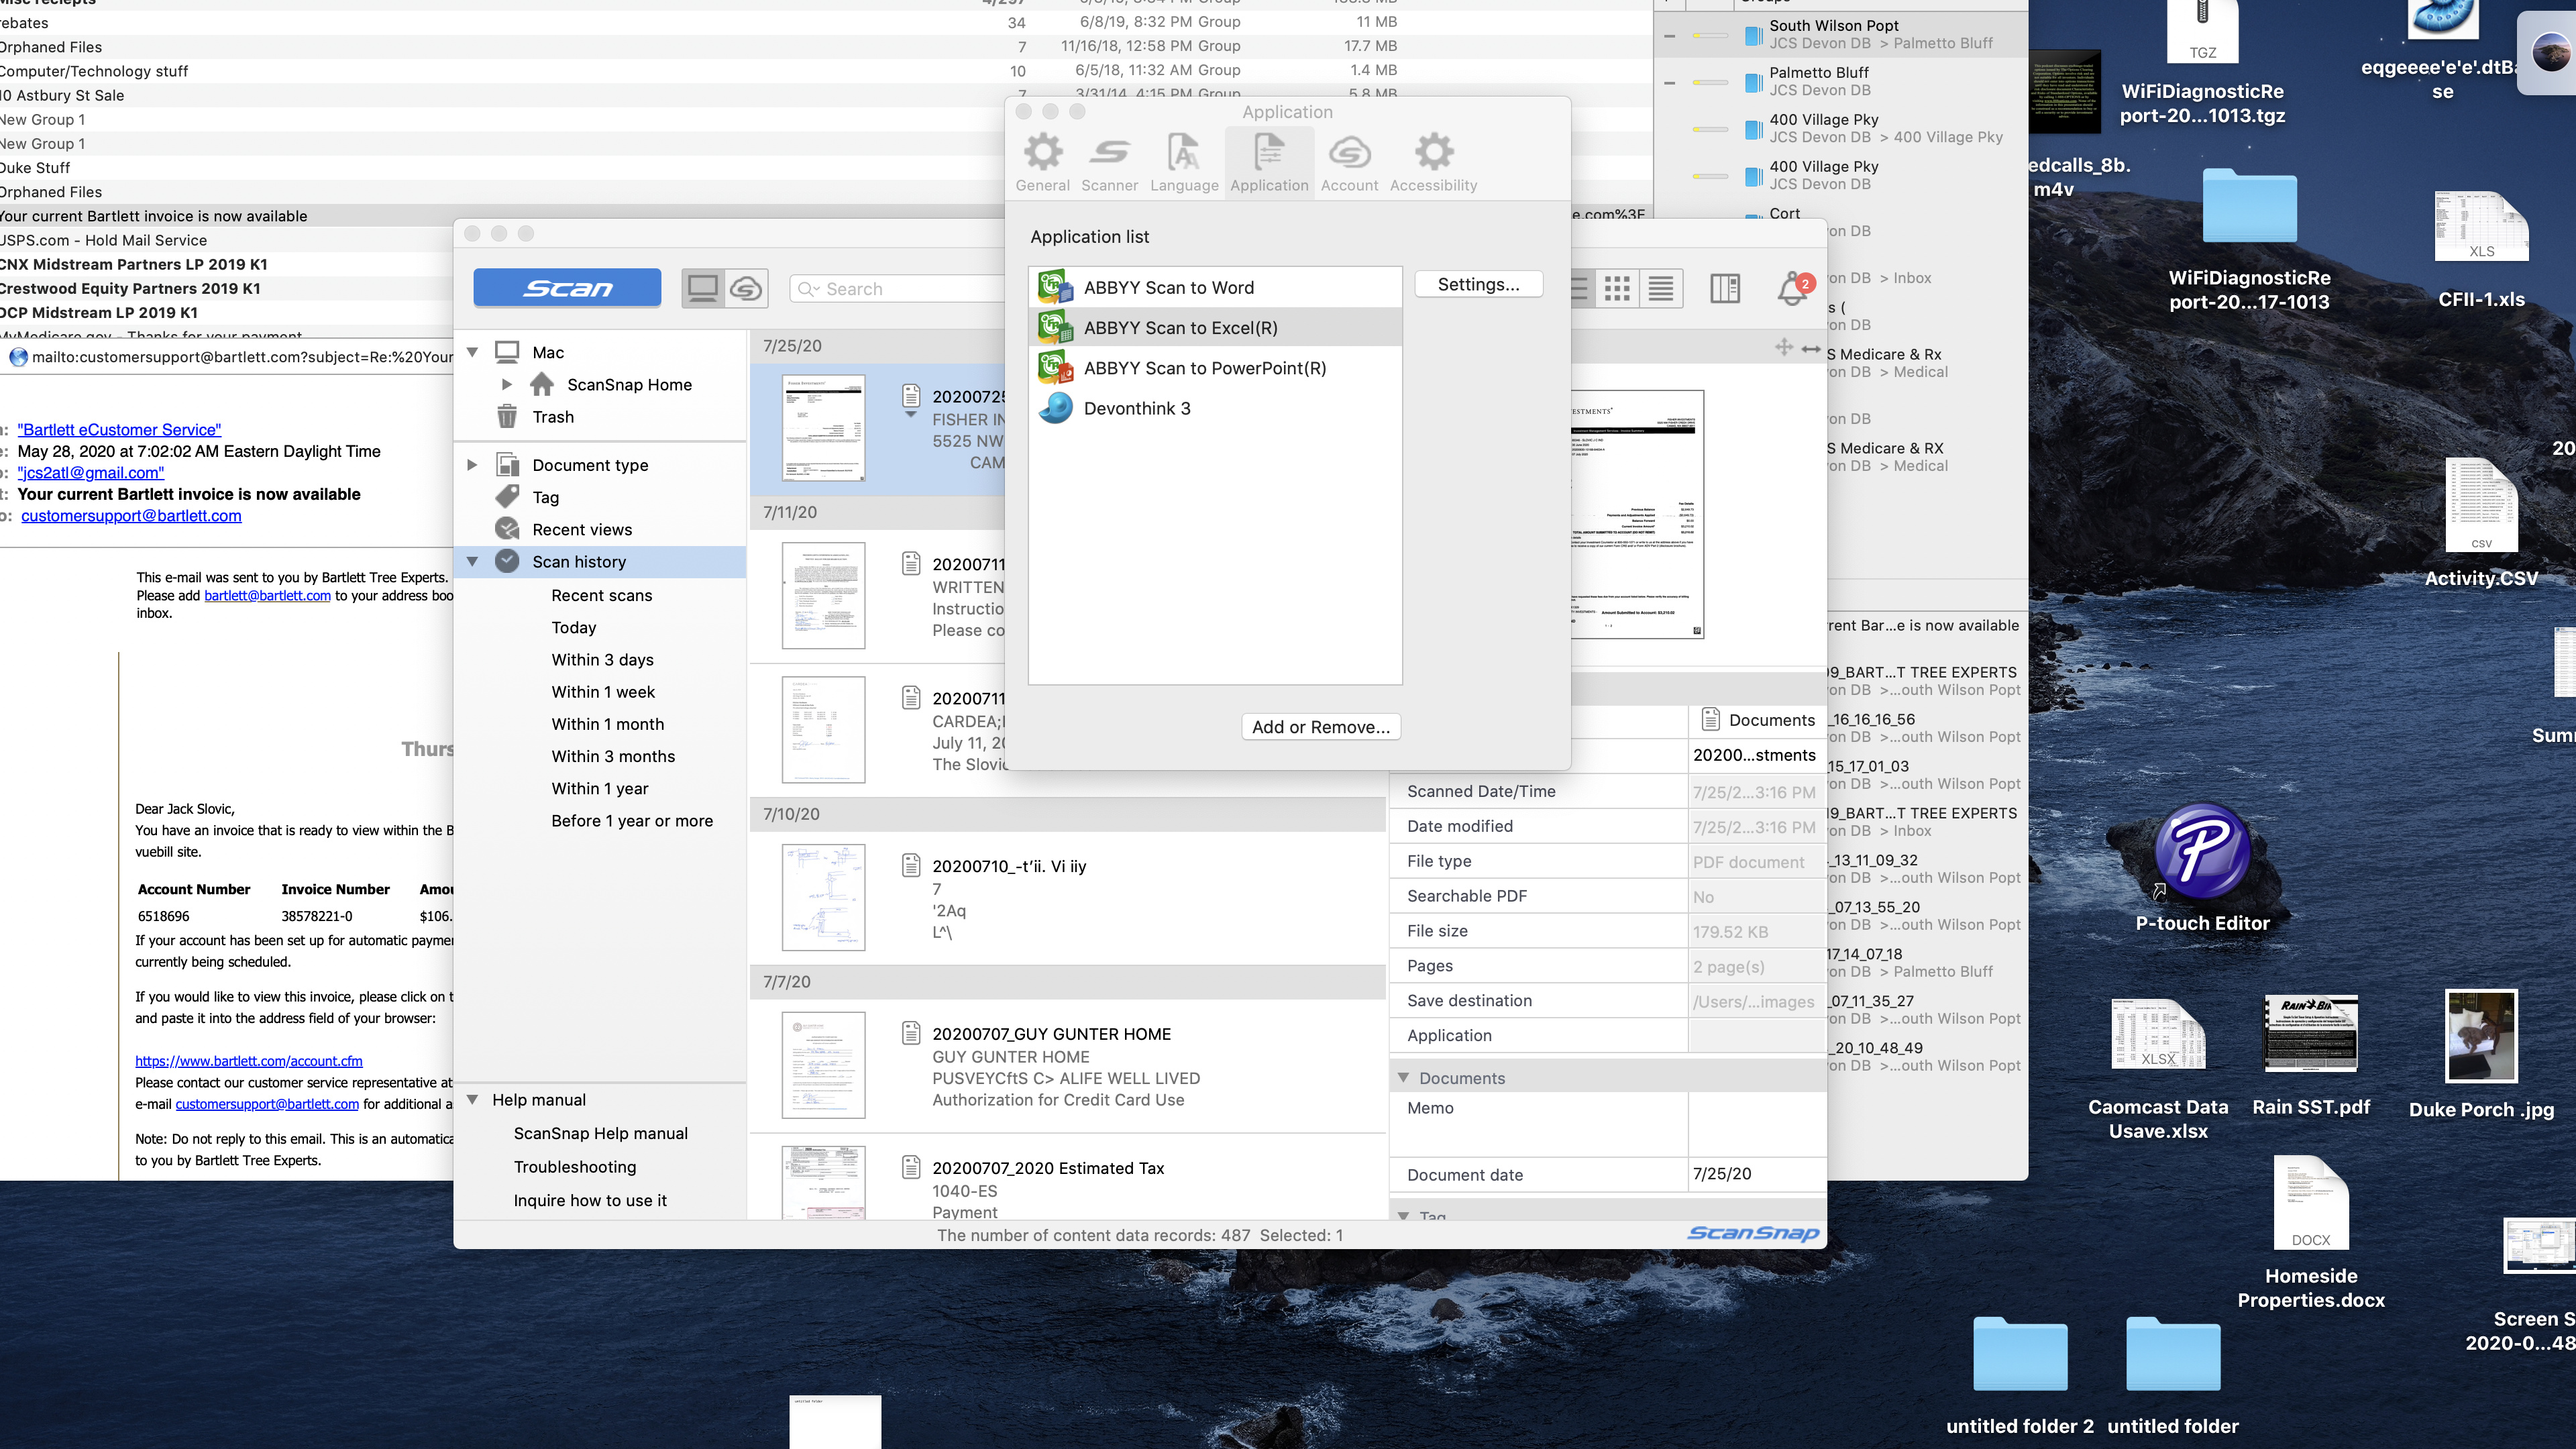Click the blue Scan button
2576x1449 pixels.
click(567, 288)
